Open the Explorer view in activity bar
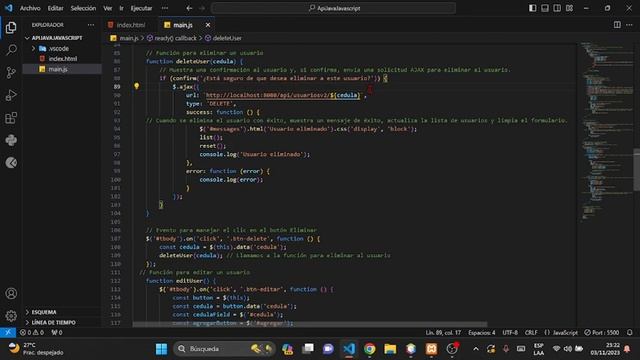 click(11, 27)
